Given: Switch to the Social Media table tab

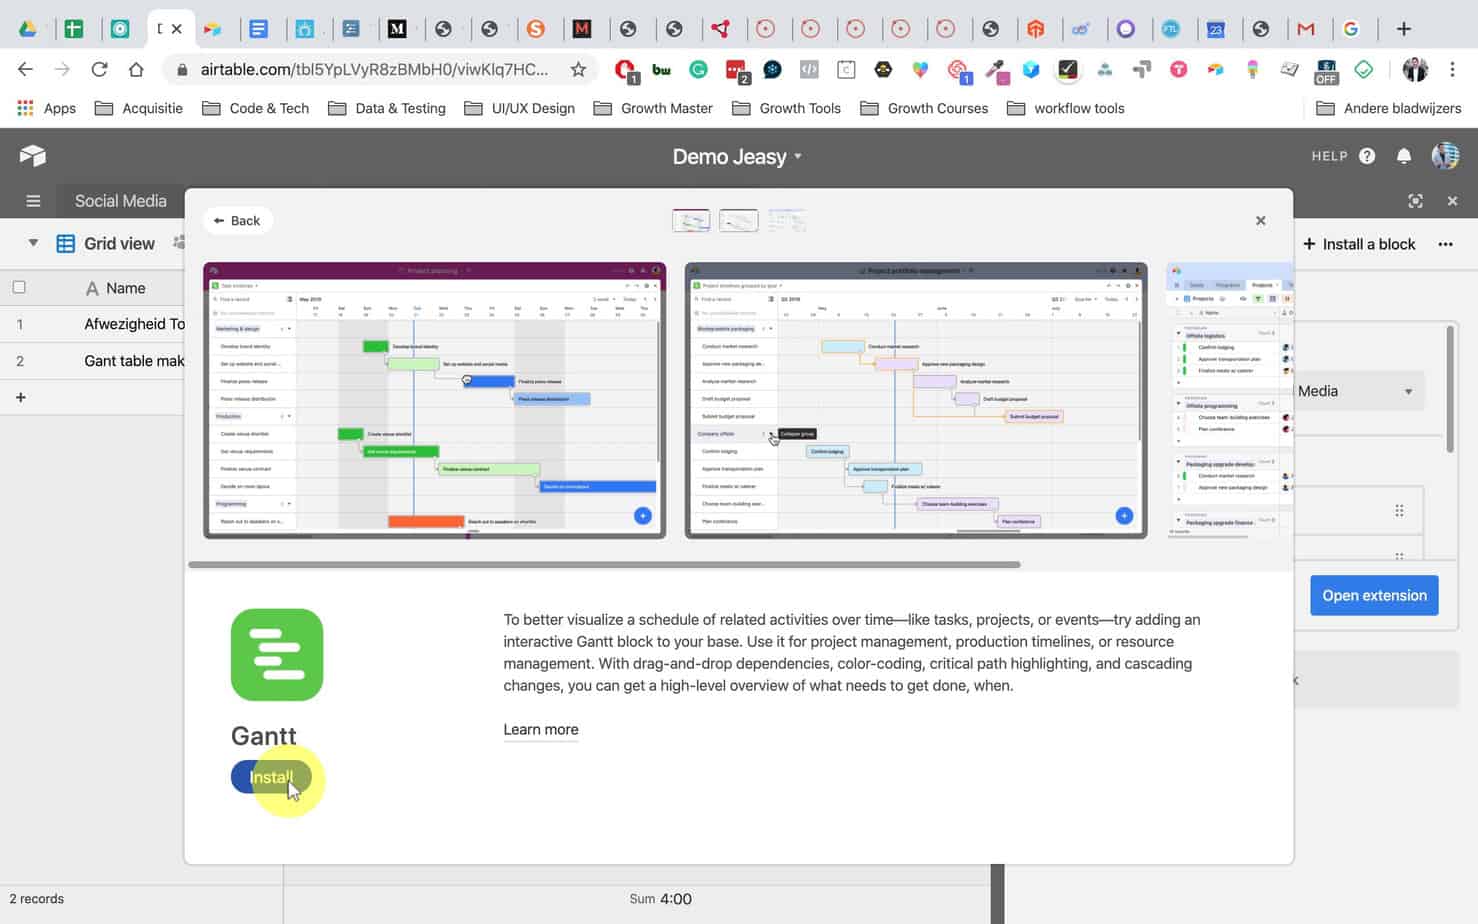Looking at the screenshot, I should (x=120, y=201).
